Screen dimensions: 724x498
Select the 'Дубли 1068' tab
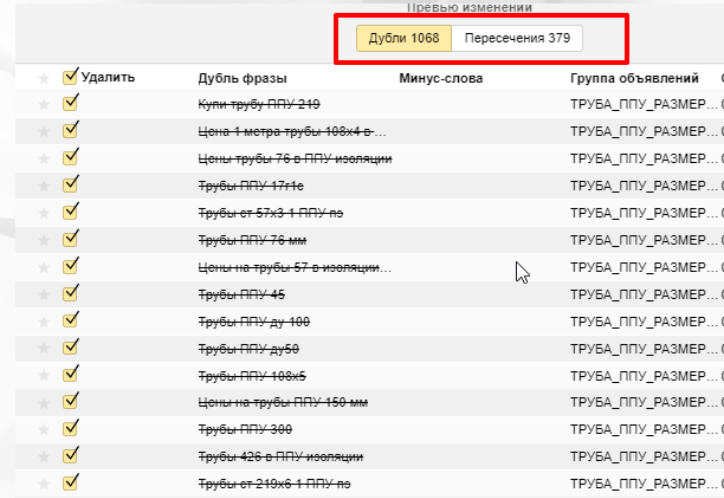pos(404,38)
